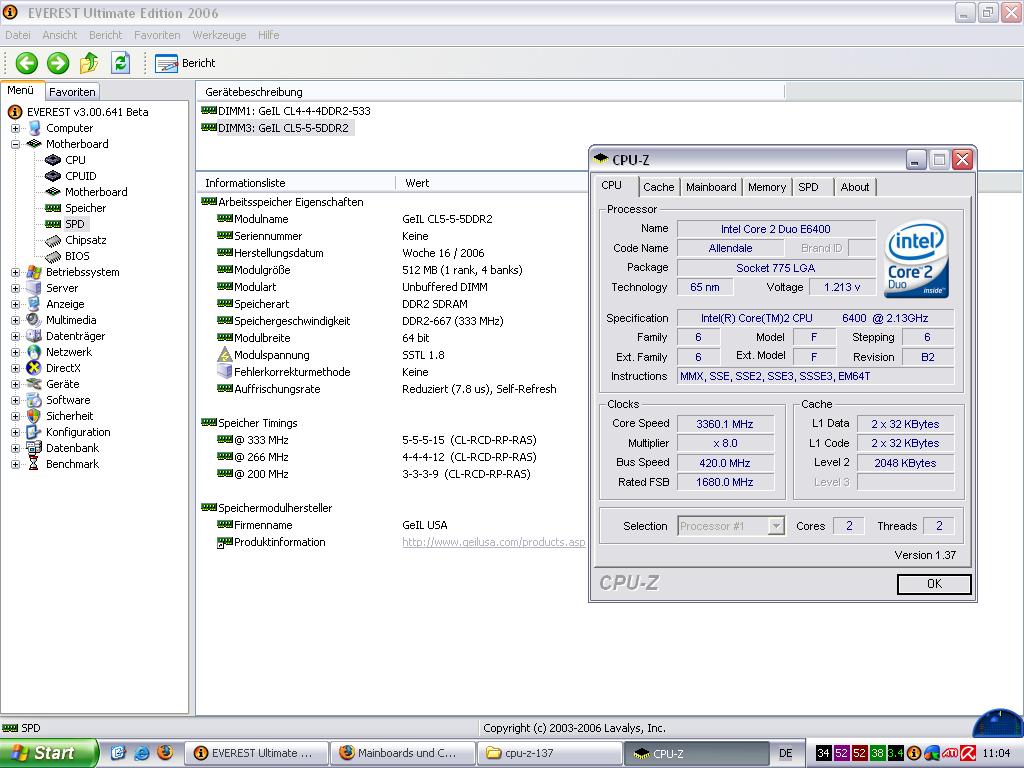Open the Werkzeuge menu
The image size is (1024, 768).
coord(219,35)
